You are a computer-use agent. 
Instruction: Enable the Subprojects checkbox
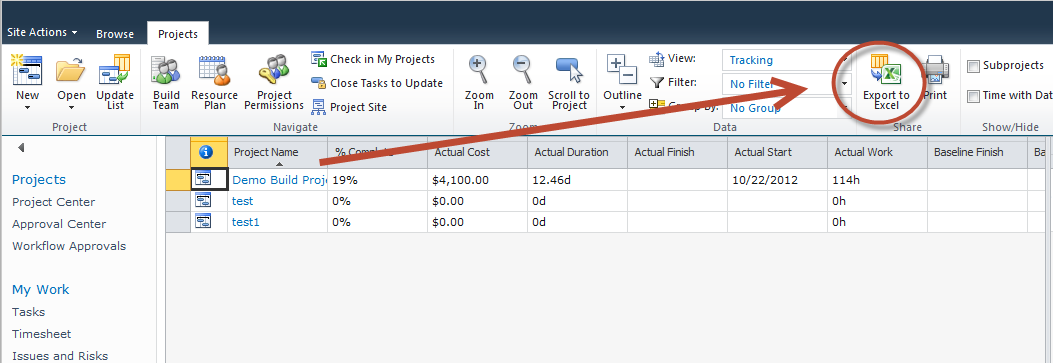pos(973,66)
